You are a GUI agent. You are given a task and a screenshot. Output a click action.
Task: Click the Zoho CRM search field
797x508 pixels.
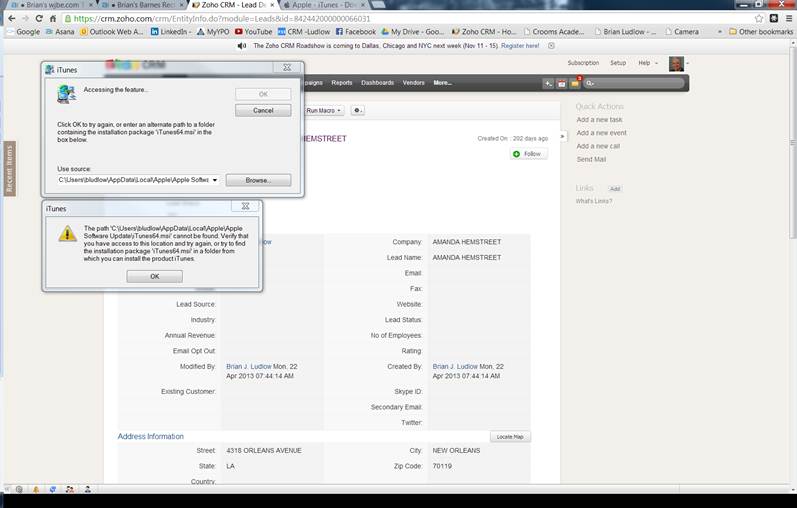coord(634,83)
